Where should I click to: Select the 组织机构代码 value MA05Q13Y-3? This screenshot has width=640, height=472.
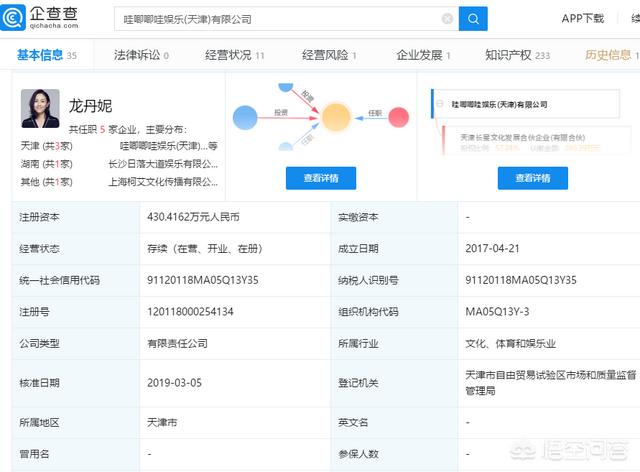click(x=497, y=312)
